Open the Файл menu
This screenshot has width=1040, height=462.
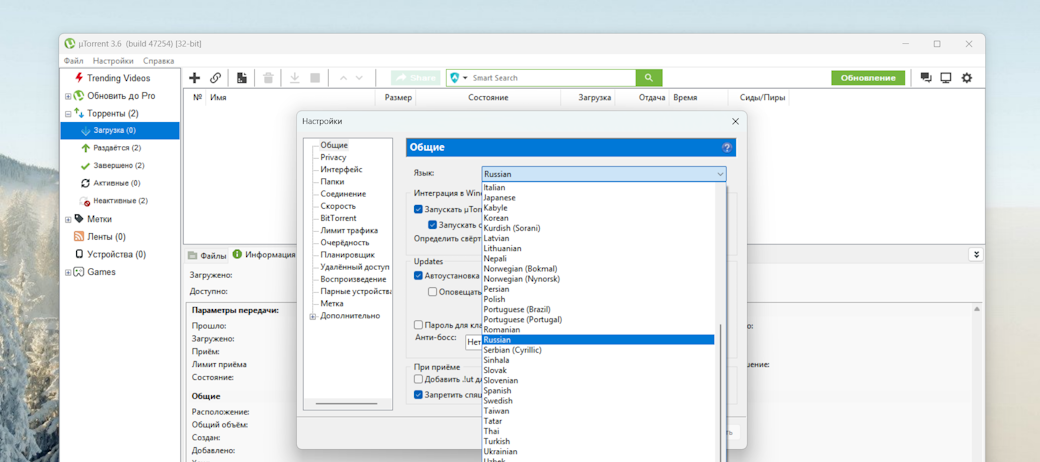pyautogui.click(x=74, y=61)
